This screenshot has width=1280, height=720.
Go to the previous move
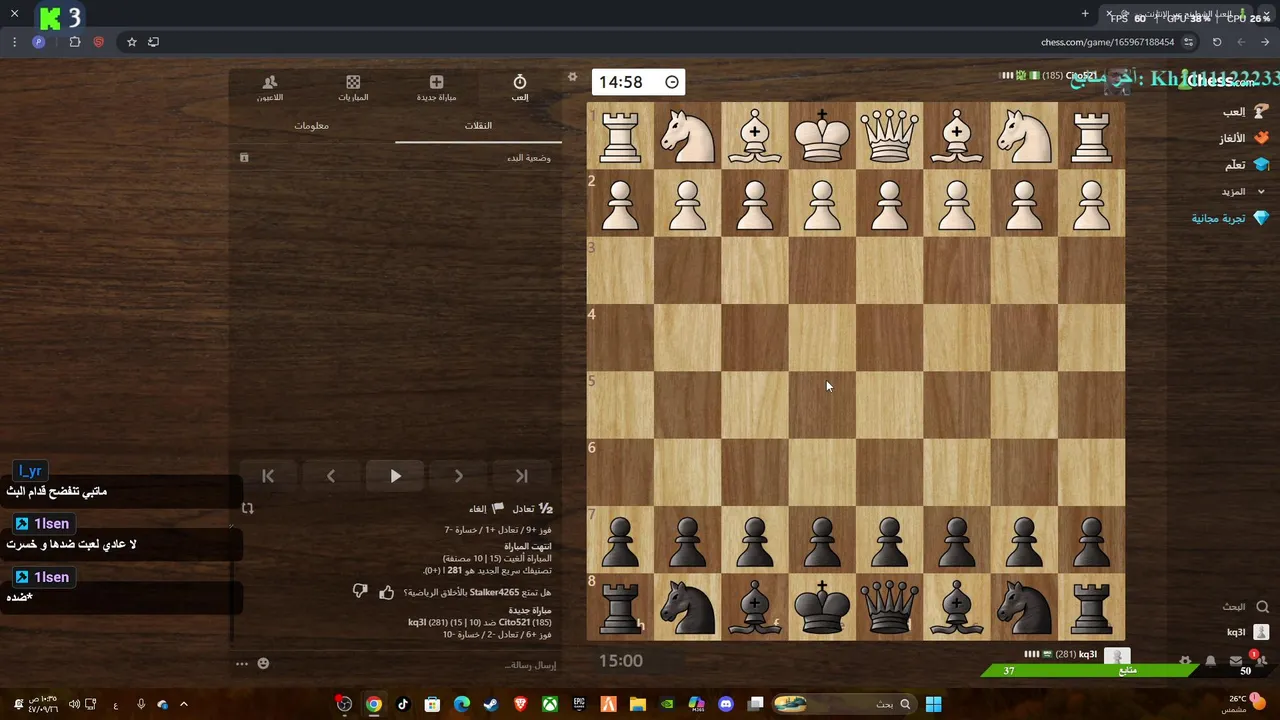331,476
